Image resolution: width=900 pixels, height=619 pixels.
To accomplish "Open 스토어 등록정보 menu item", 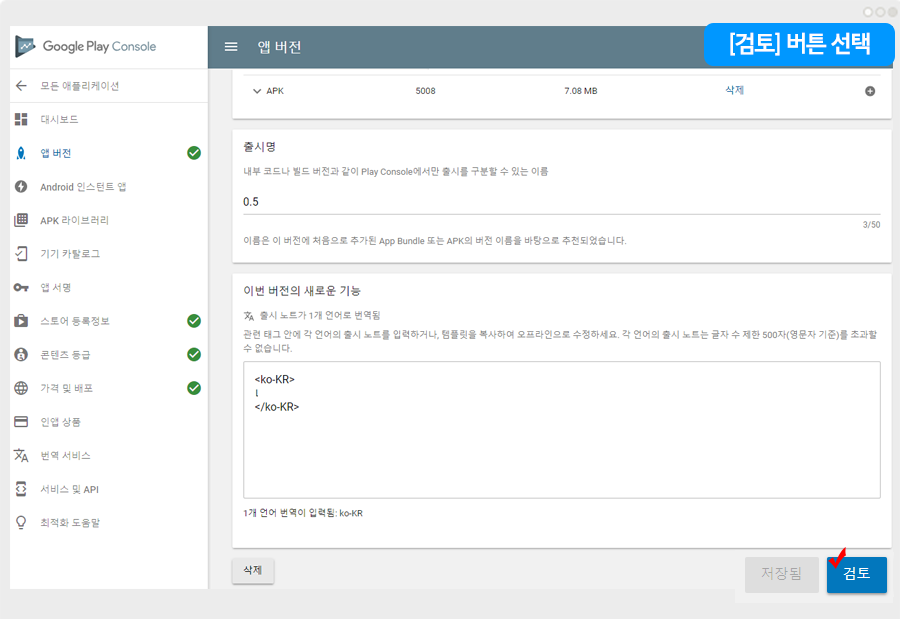I will click(x=75, y=321).
